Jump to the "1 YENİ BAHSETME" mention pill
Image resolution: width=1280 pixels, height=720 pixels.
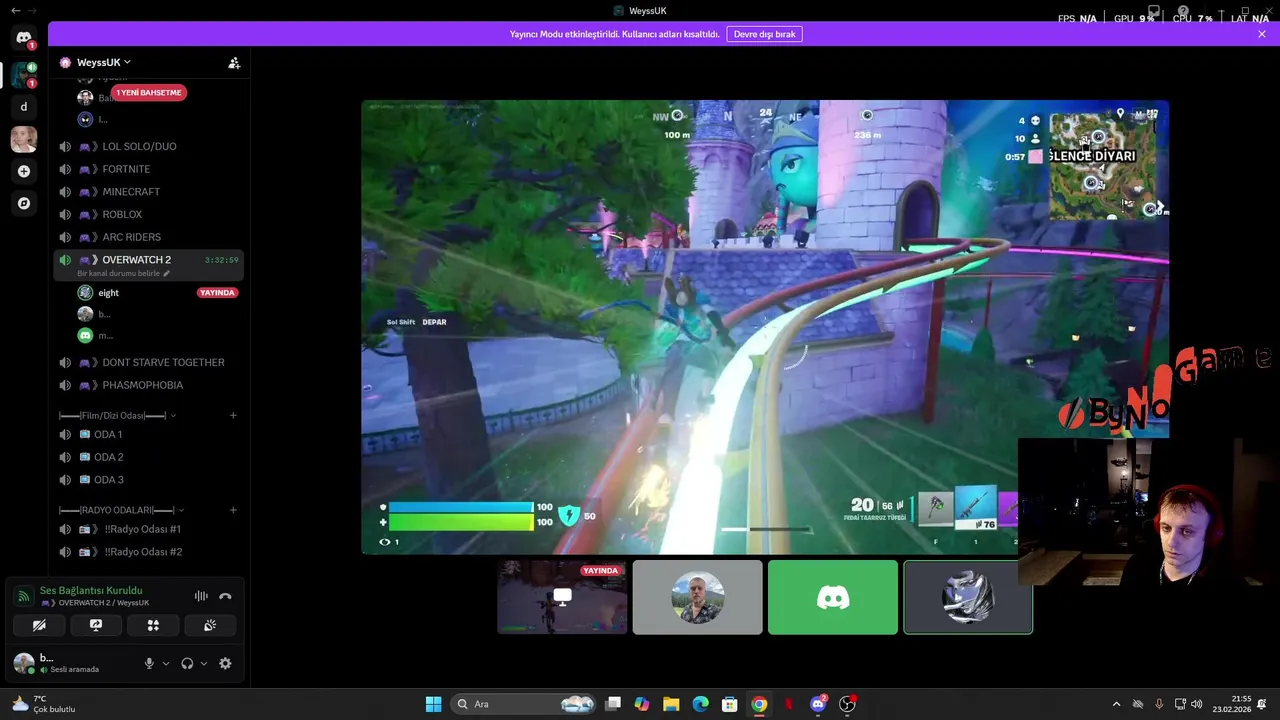[x=148, y=93]
